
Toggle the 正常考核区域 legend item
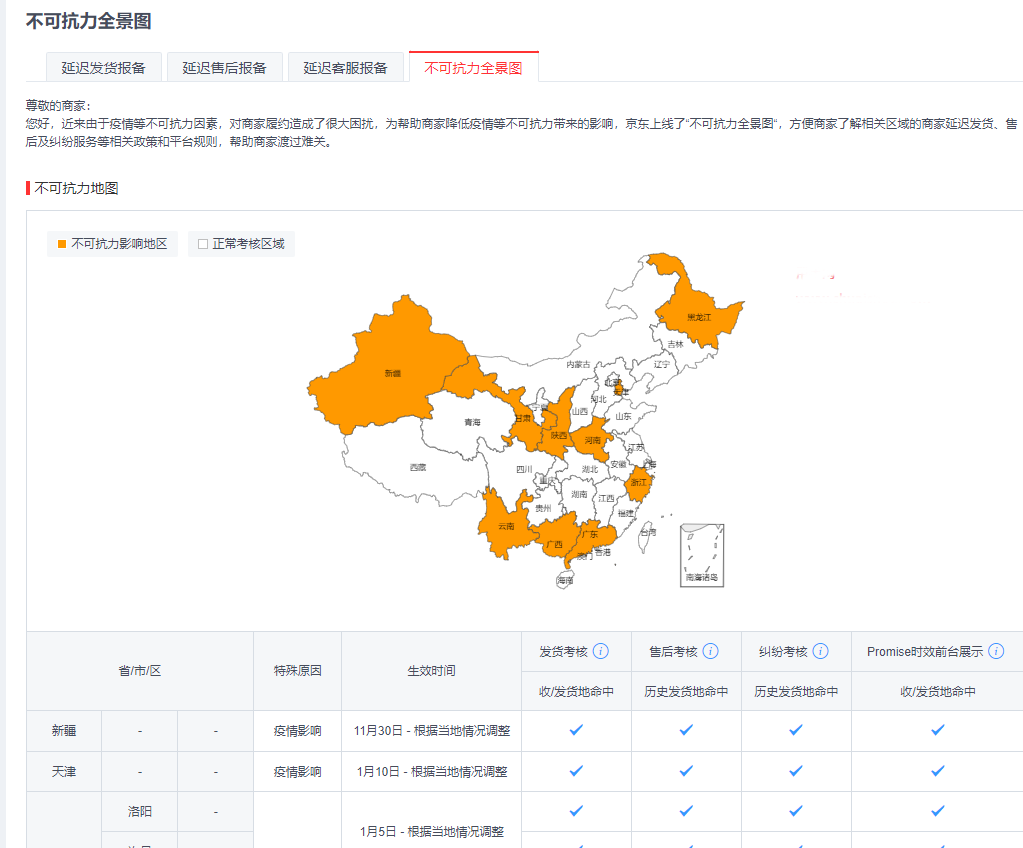(241, 244)
